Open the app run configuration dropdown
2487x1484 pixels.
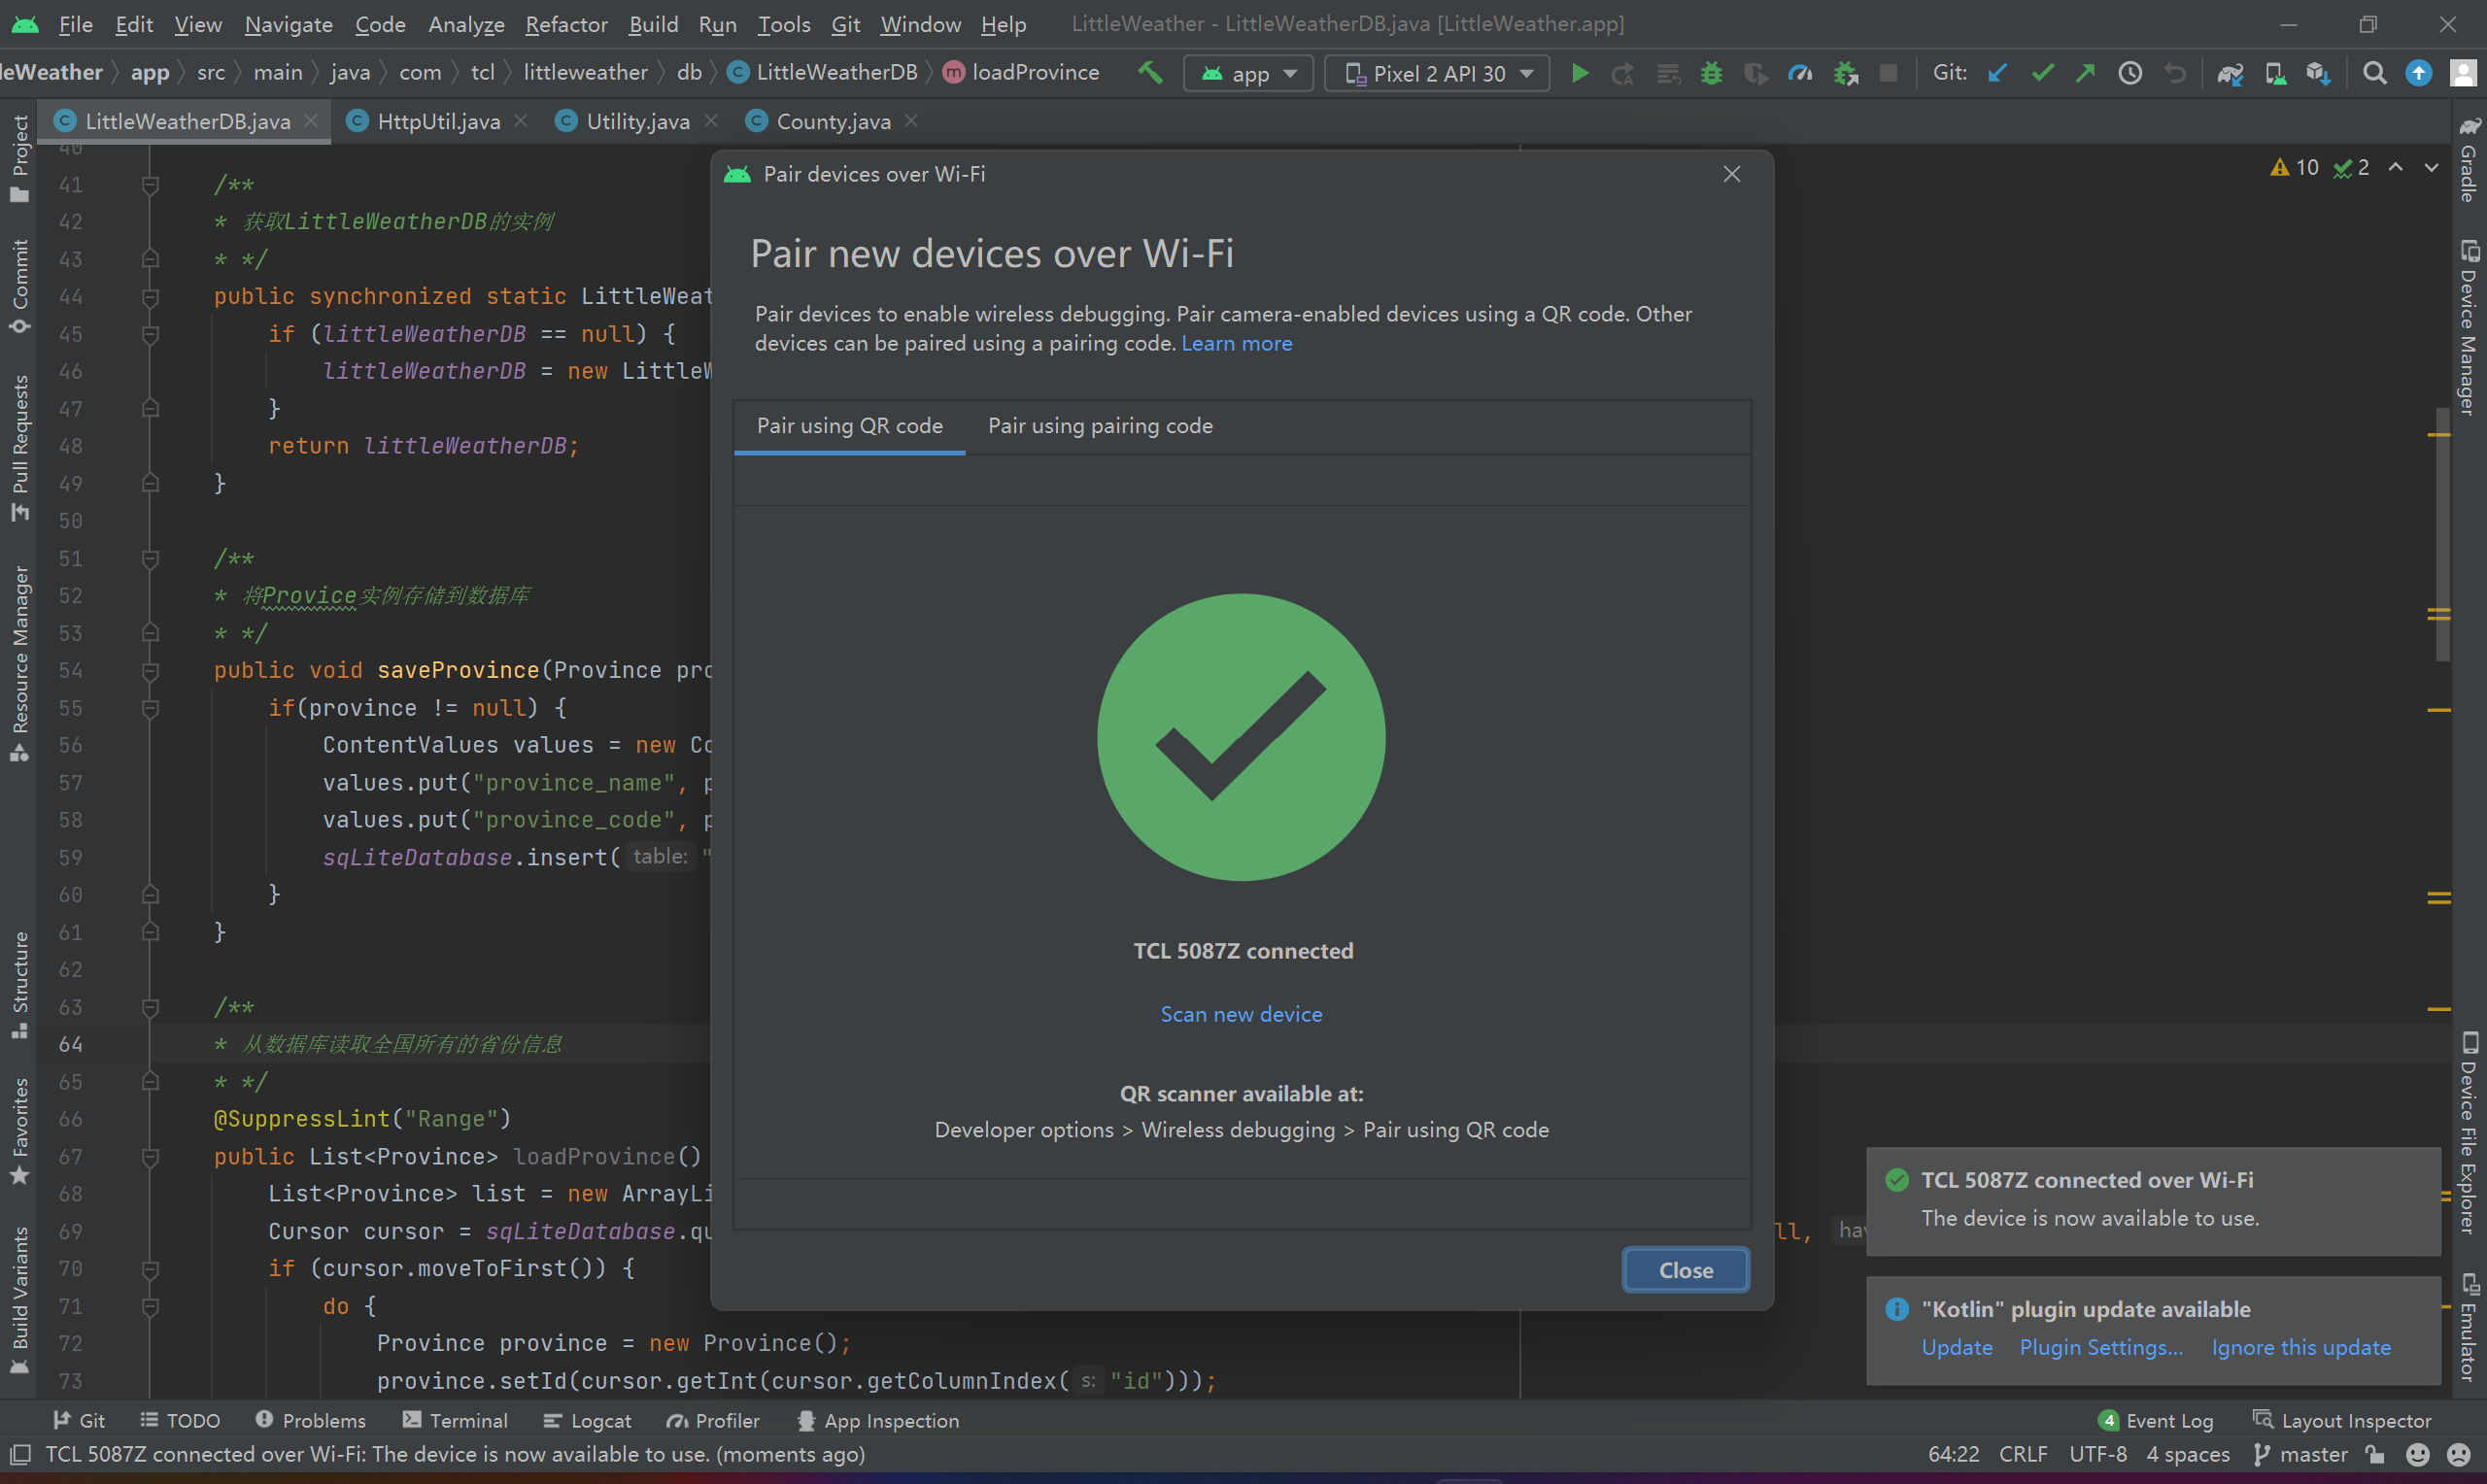coord(1248,73)
